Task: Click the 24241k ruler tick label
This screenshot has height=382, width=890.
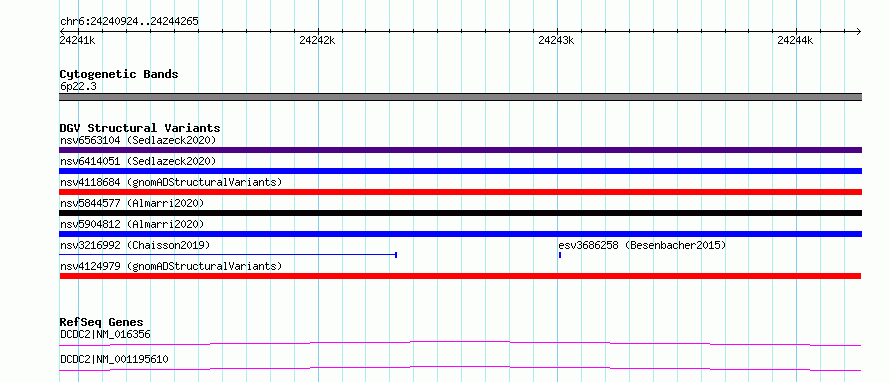Action: click(x=77, y=40)
